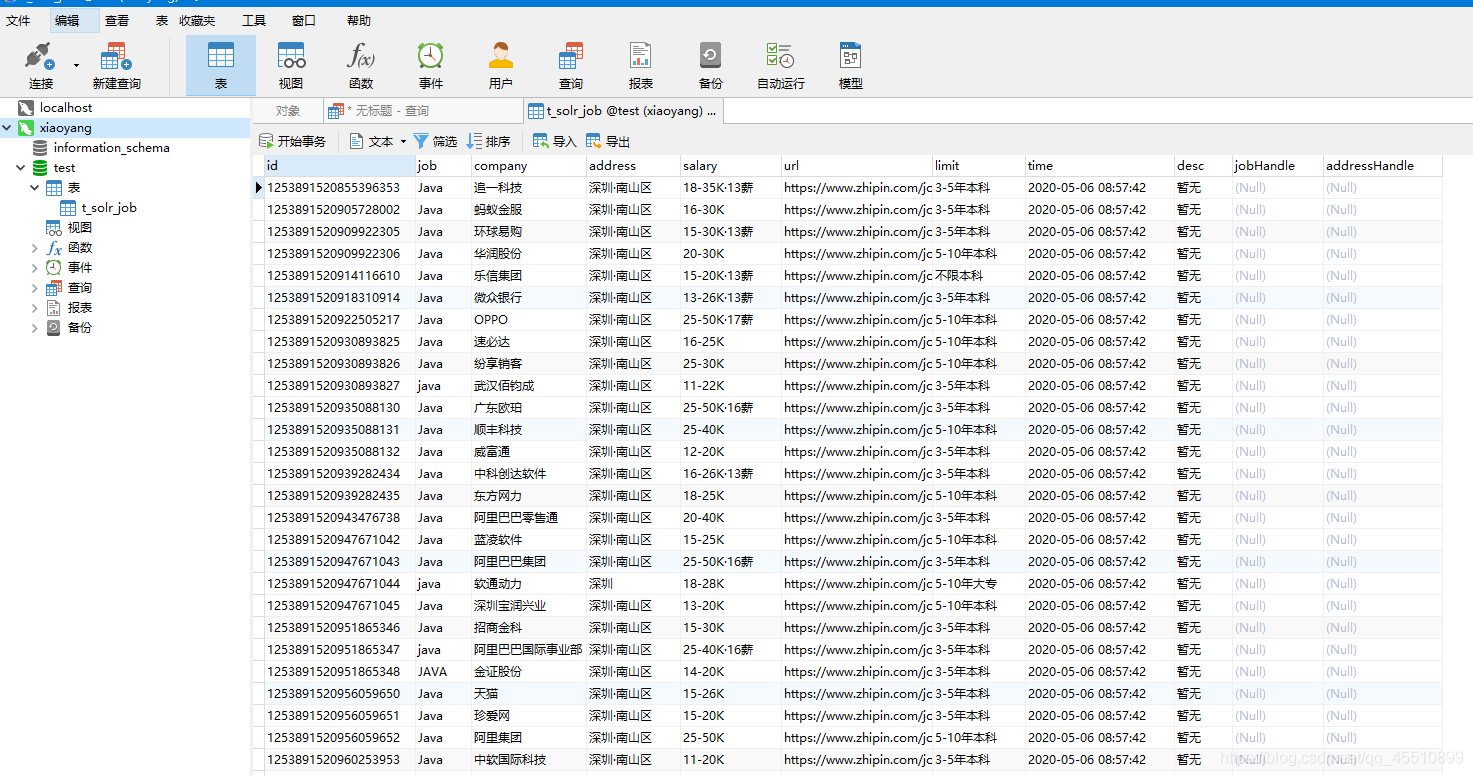The width and height of the screenshot is (1473, 776).
Task: Open the Connection dropdown arrow
Action: tap(76, 66)
